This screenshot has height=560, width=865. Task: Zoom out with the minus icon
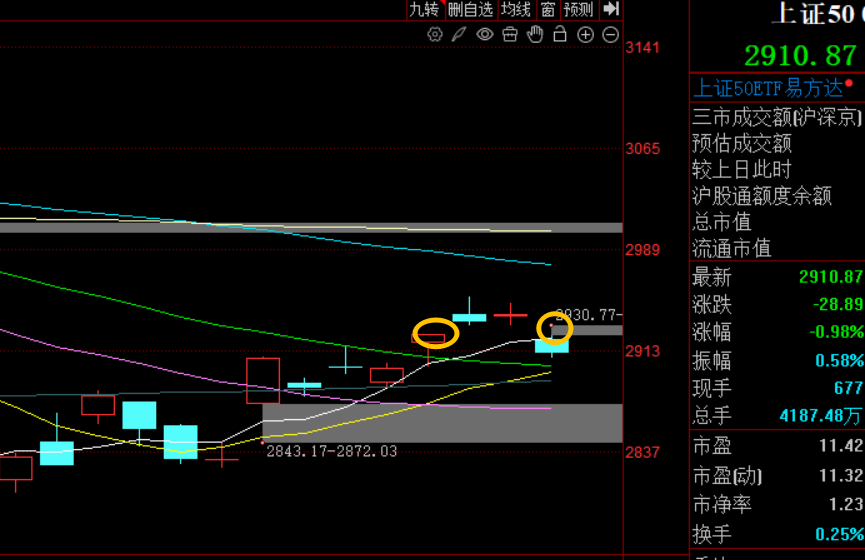pos(610,35)
